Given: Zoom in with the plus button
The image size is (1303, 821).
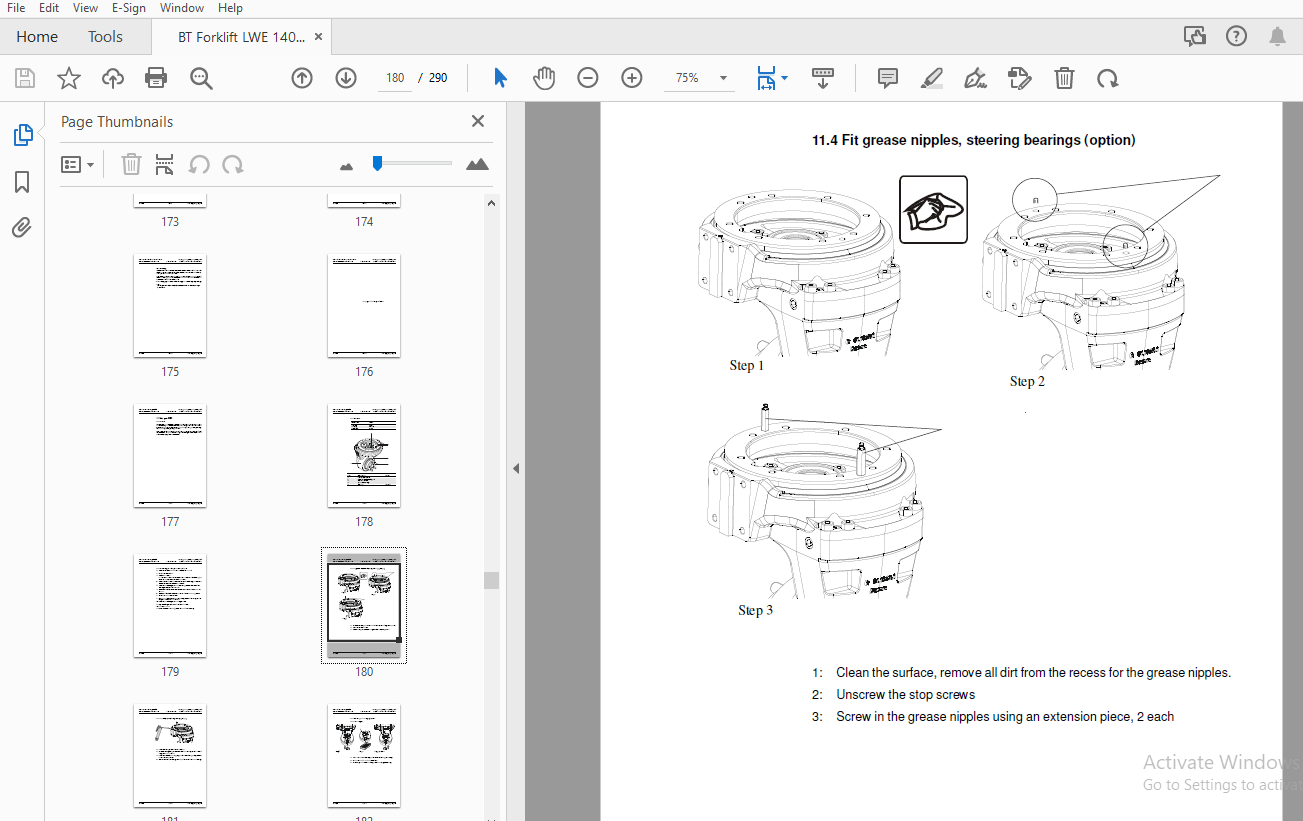Looking at the screenshot, I should [632, 78].
